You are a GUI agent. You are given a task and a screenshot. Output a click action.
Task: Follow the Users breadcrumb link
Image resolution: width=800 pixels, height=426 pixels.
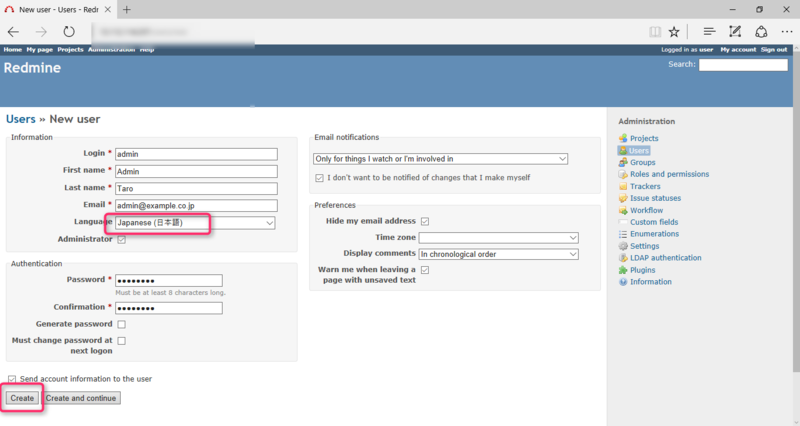tap(21, 119)
